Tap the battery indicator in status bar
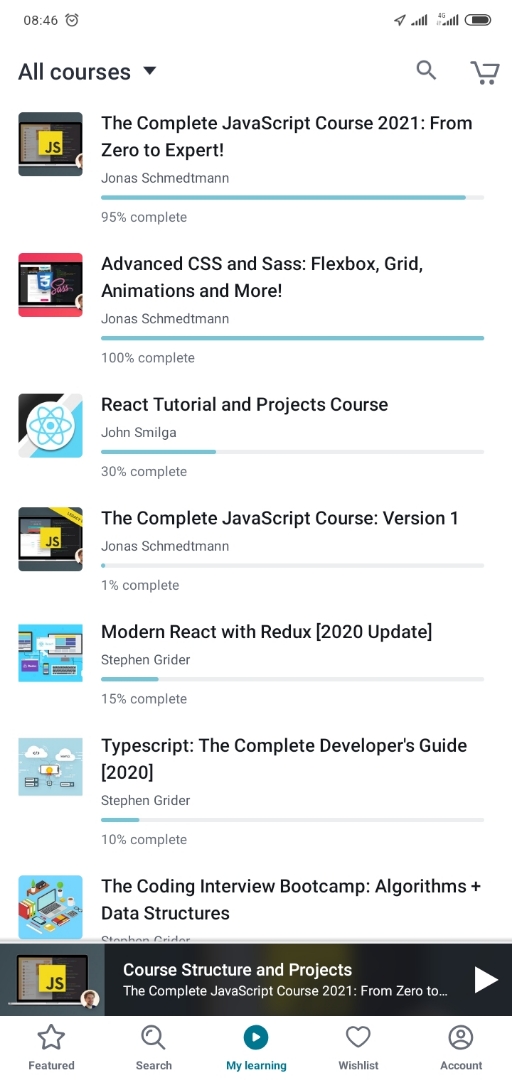Viewport: 512px width, 1080px height. point(478,20)
